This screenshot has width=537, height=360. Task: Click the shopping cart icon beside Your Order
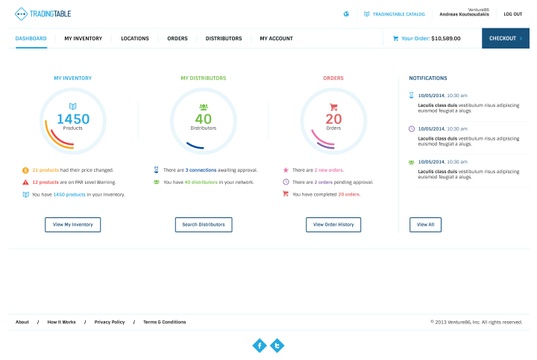(x=396, y=38)
